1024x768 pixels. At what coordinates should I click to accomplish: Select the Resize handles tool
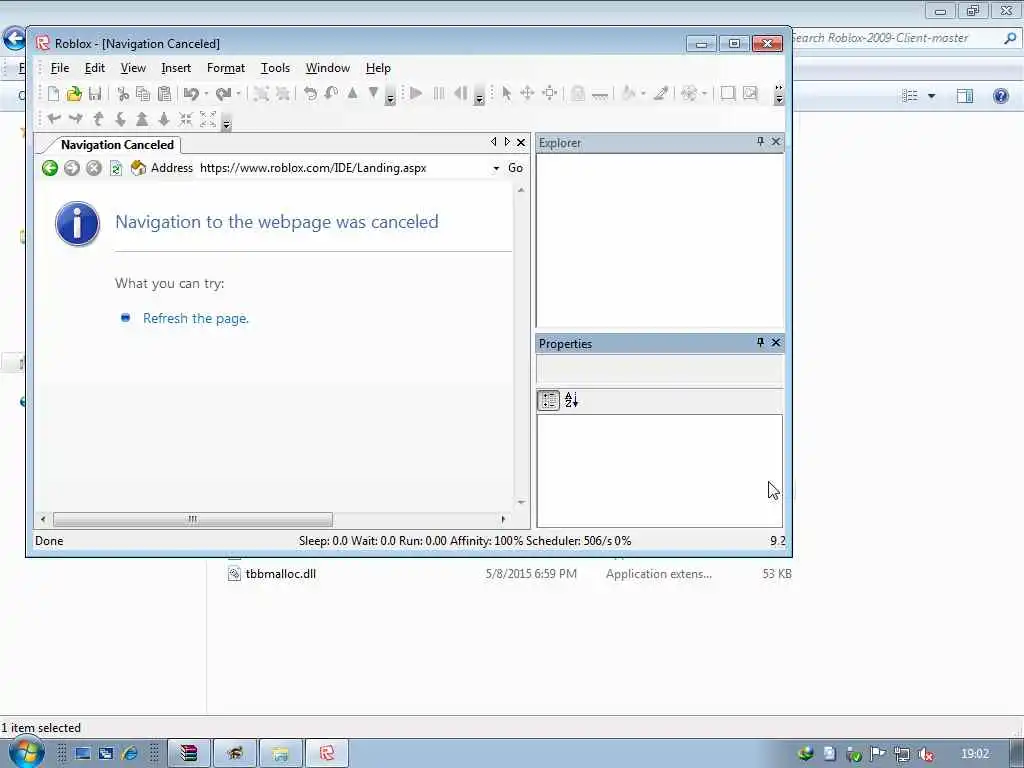pyautogui.click(x=550, y=93)
